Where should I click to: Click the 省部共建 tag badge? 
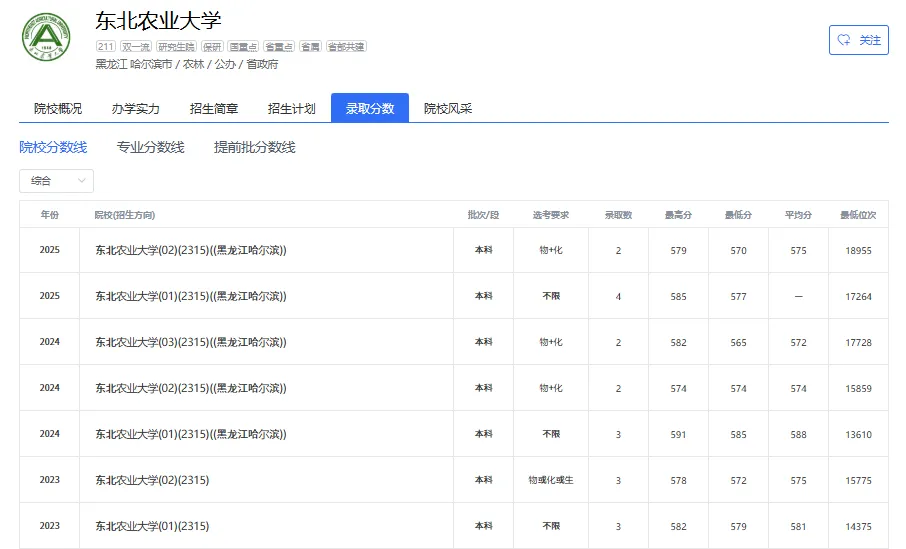pyautogui.click(x=346, y=47)
